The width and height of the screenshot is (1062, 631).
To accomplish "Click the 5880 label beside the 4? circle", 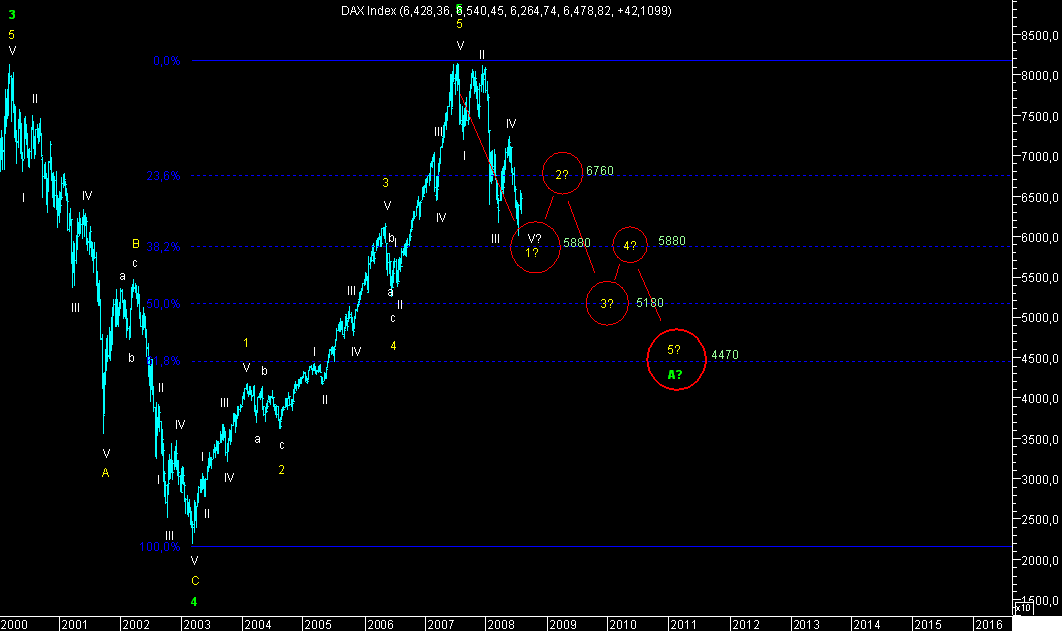I will pyautogui.click(x=672, y=240).
